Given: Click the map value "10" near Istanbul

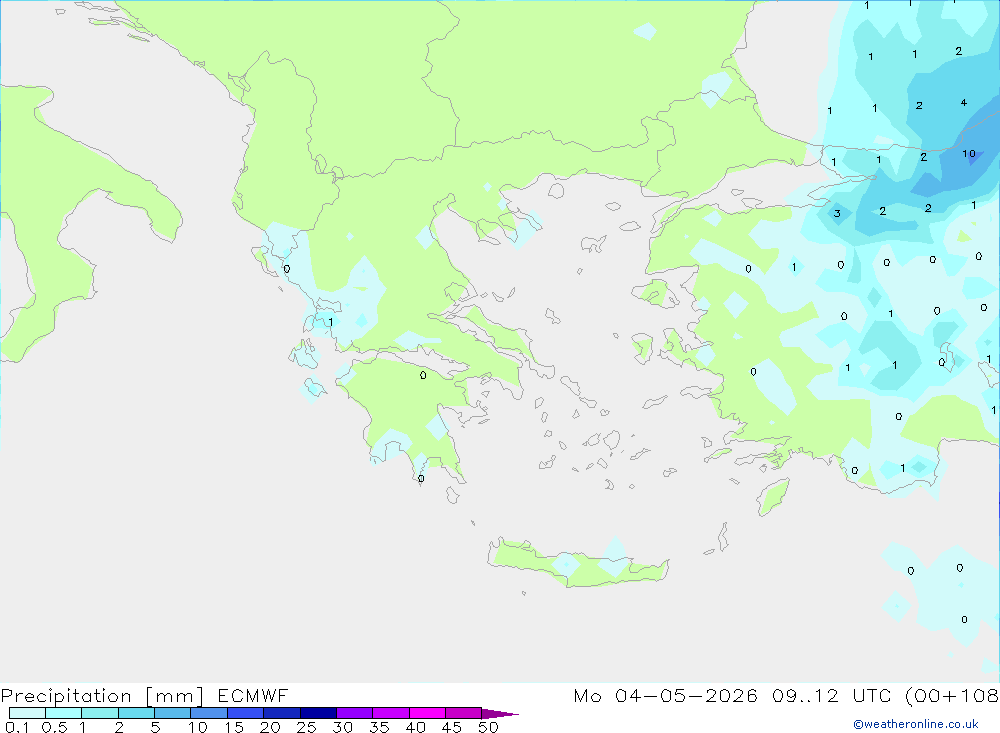Looking at the screenshot, I should pos(969,154).
